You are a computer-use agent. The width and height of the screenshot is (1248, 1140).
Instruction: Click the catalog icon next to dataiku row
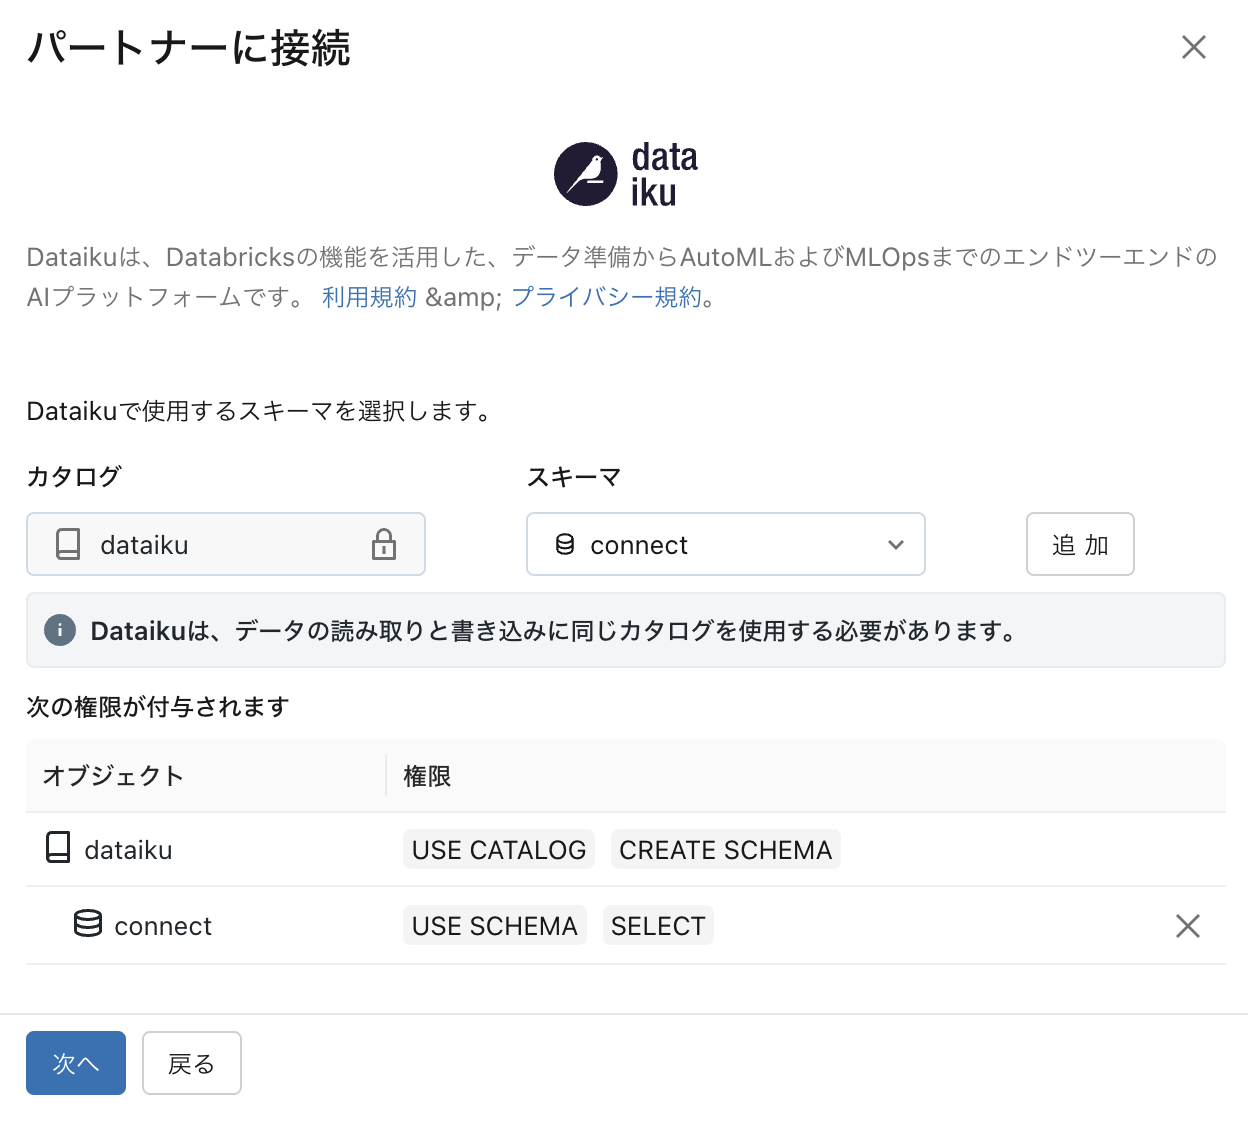[x=57, y=849]
